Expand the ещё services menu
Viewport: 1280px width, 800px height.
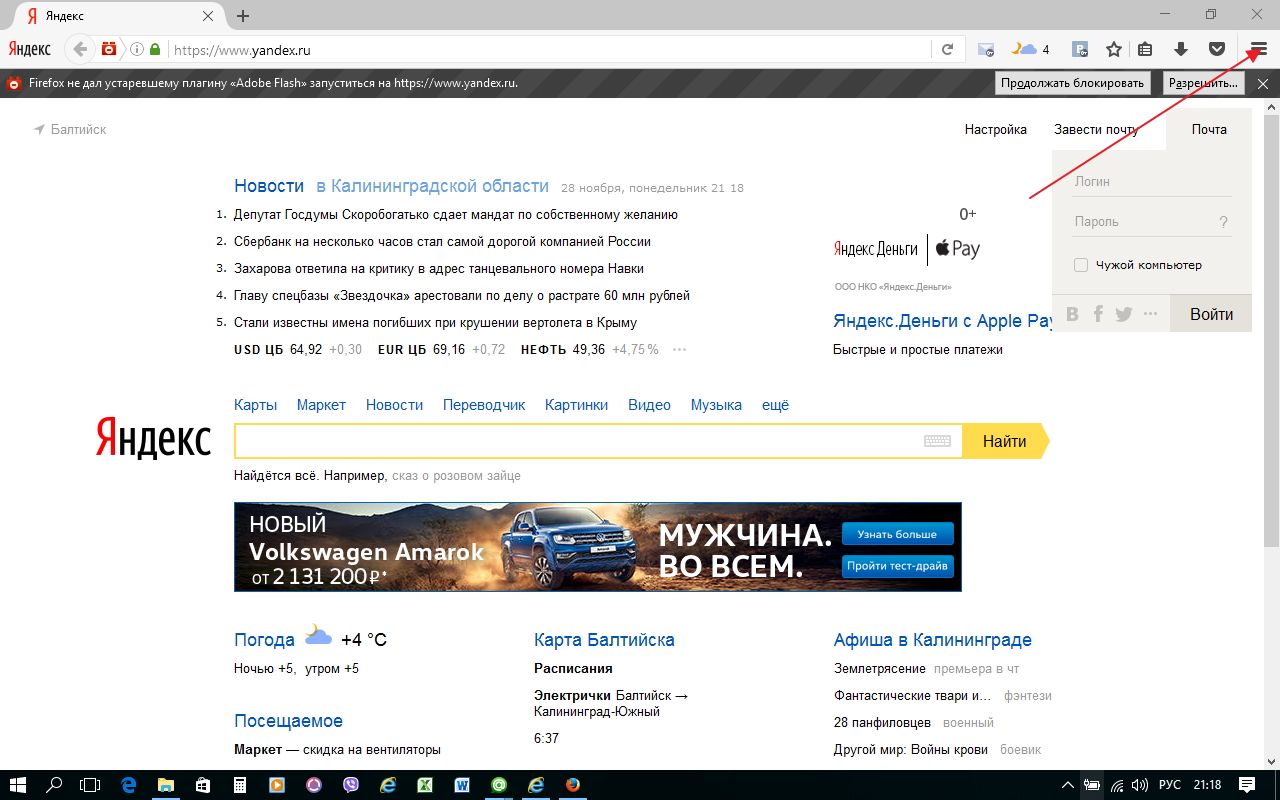(x=775, y=405)
